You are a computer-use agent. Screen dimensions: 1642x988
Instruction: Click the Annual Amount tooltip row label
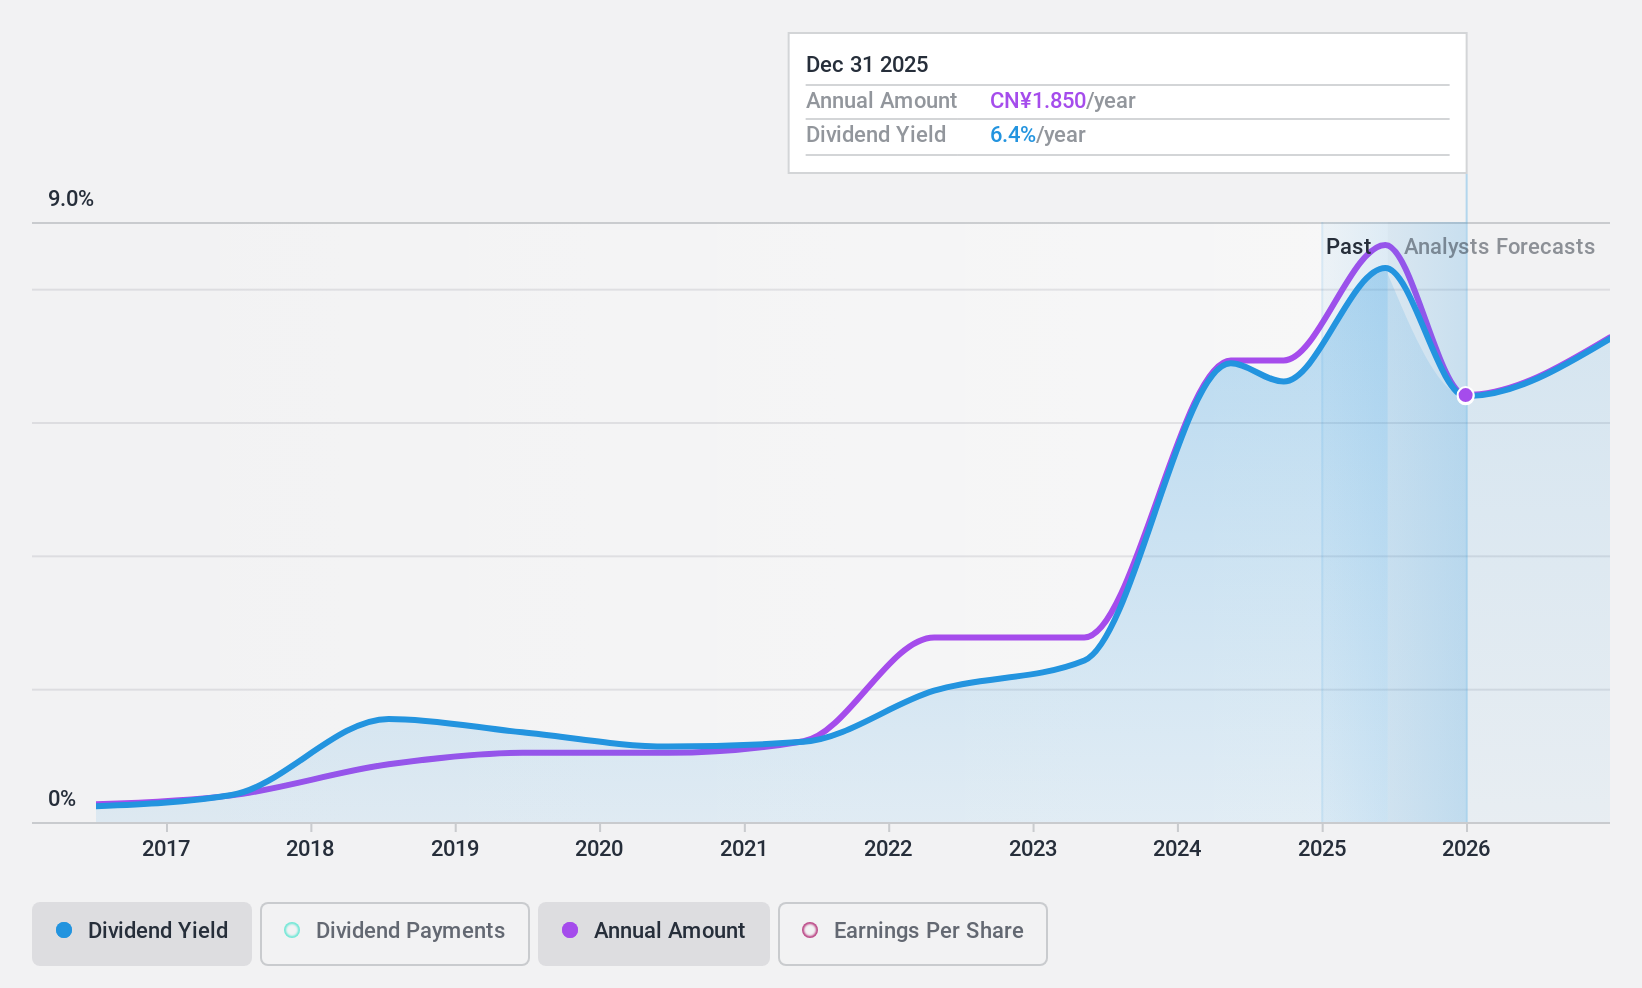click(881, 101)
